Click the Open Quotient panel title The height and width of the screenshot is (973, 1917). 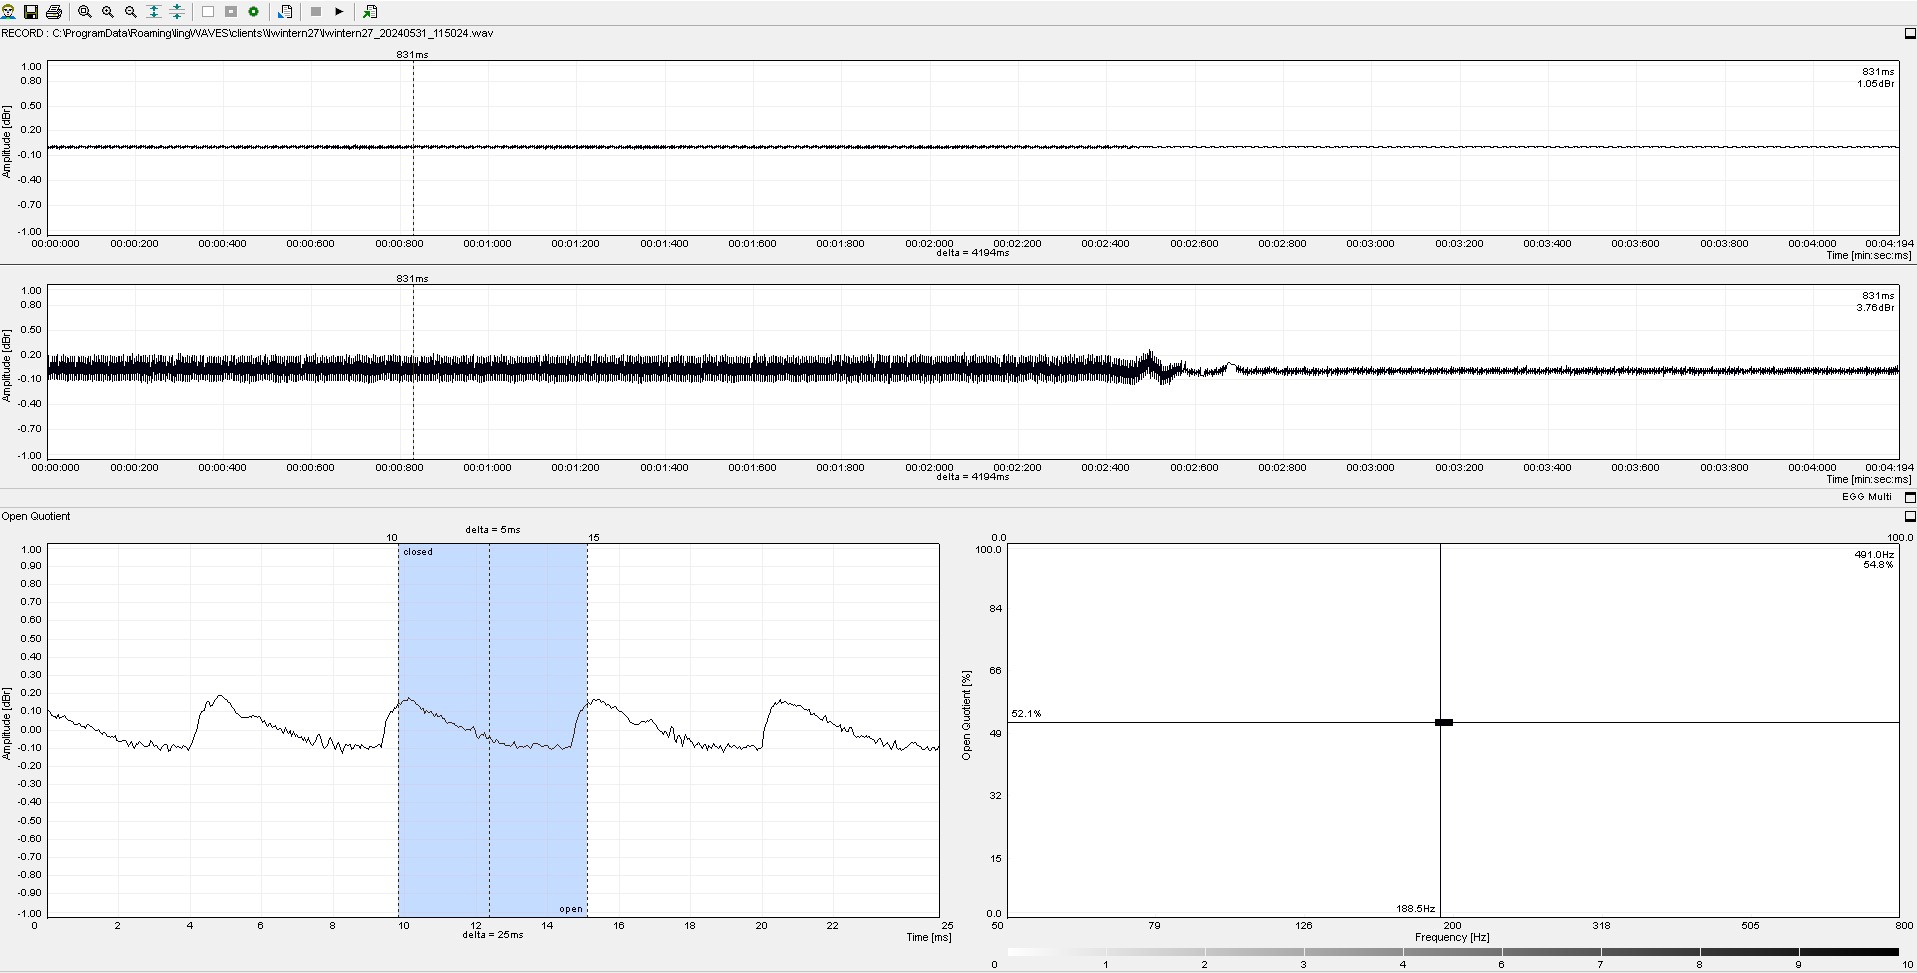[36, 517]
